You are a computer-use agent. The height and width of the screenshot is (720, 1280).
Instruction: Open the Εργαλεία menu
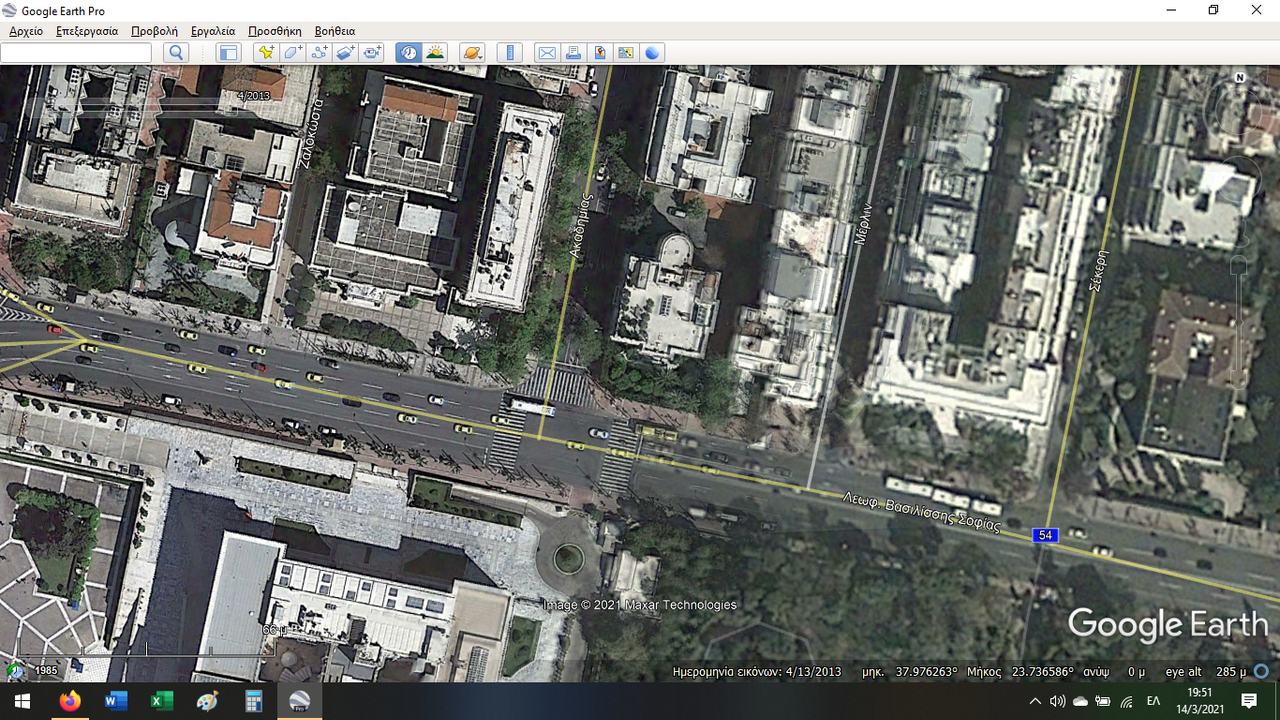point(212,31)
